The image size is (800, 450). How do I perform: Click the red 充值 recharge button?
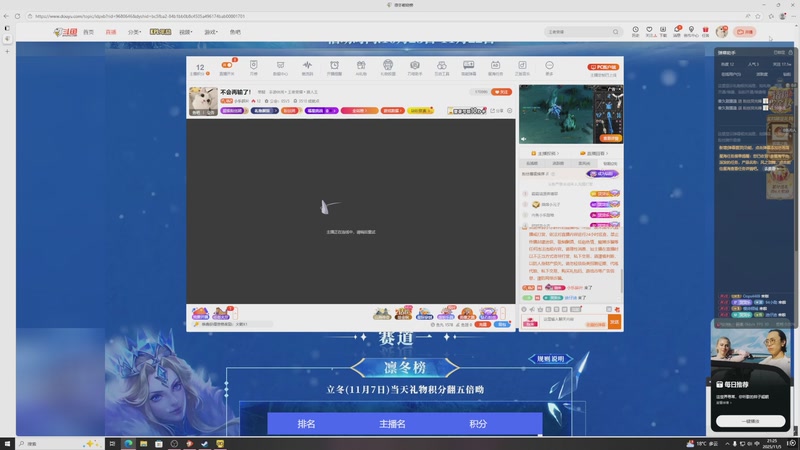pyautogui.click(x=482, y=324)
